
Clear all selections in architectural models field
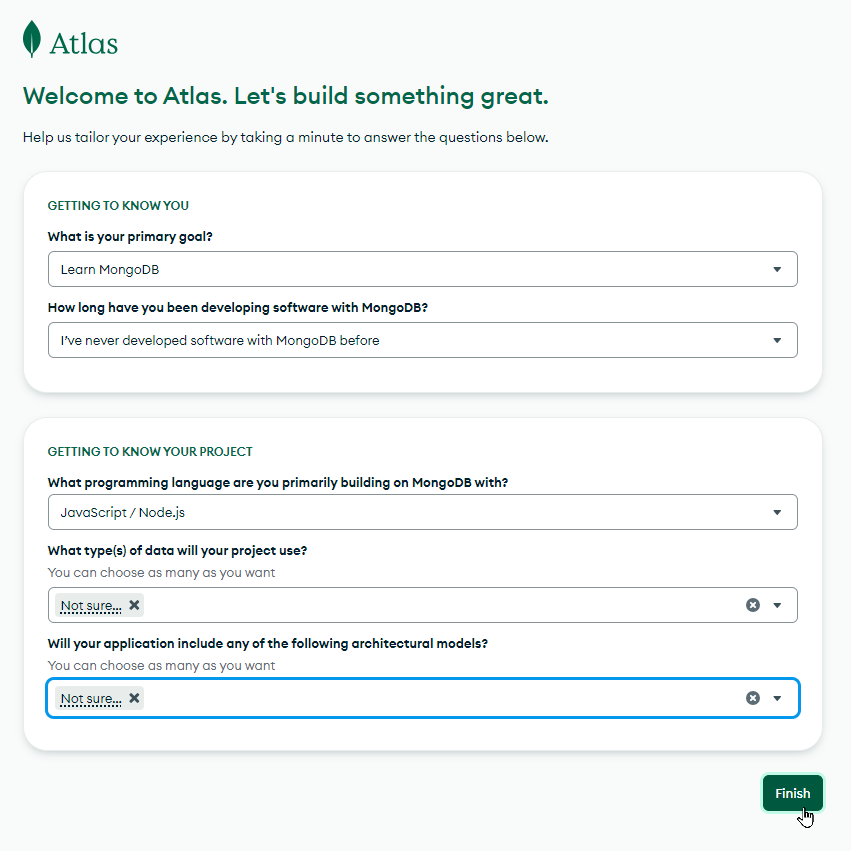tap(752, 698)
